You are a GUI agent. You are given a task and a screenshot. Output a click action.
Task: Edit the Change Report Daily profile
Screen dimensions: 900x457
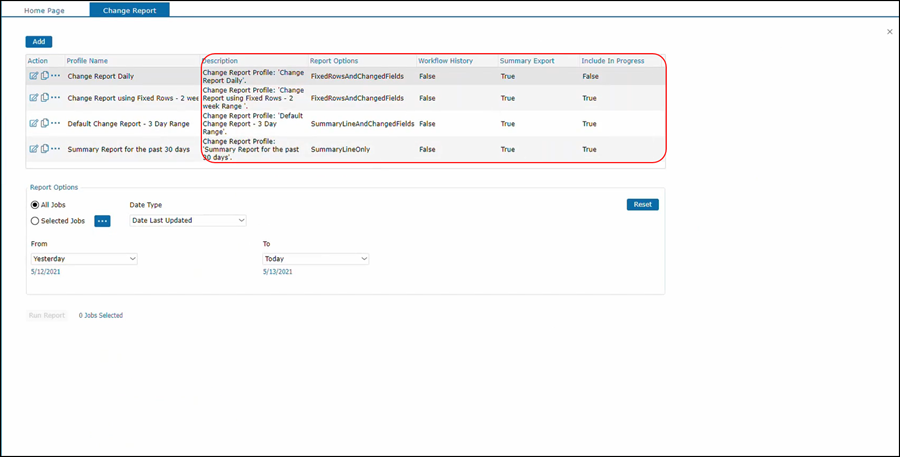[x=33, y=76]
